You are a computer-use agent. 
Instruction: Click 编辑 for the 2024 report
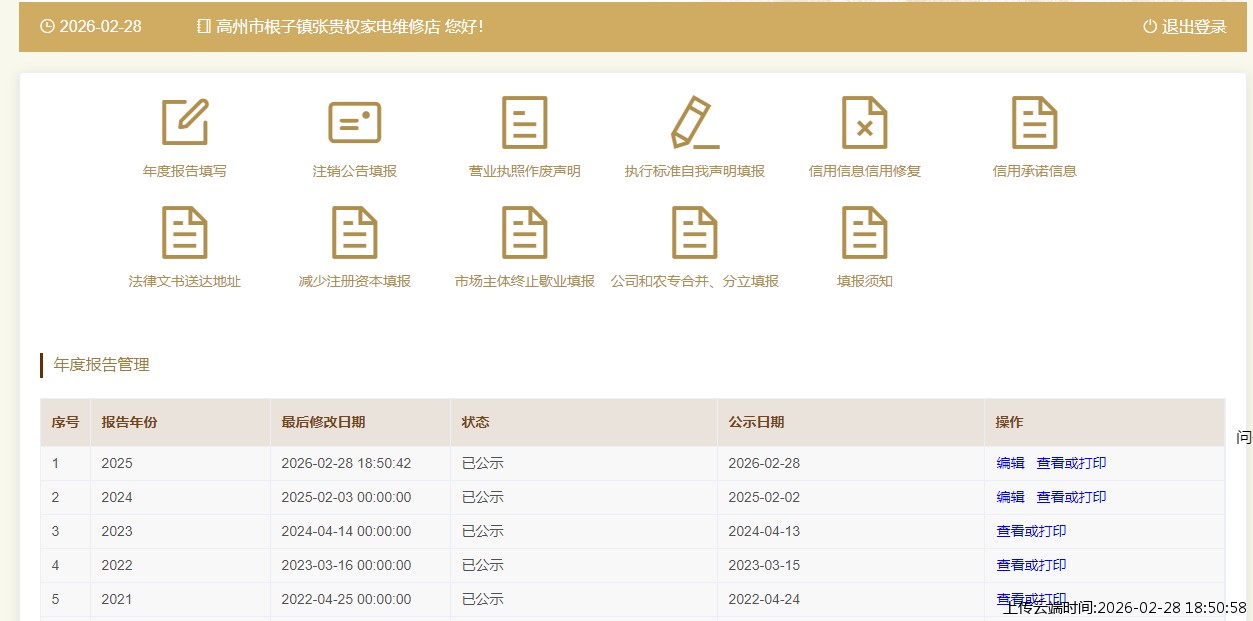click(x=1010, y=497)
